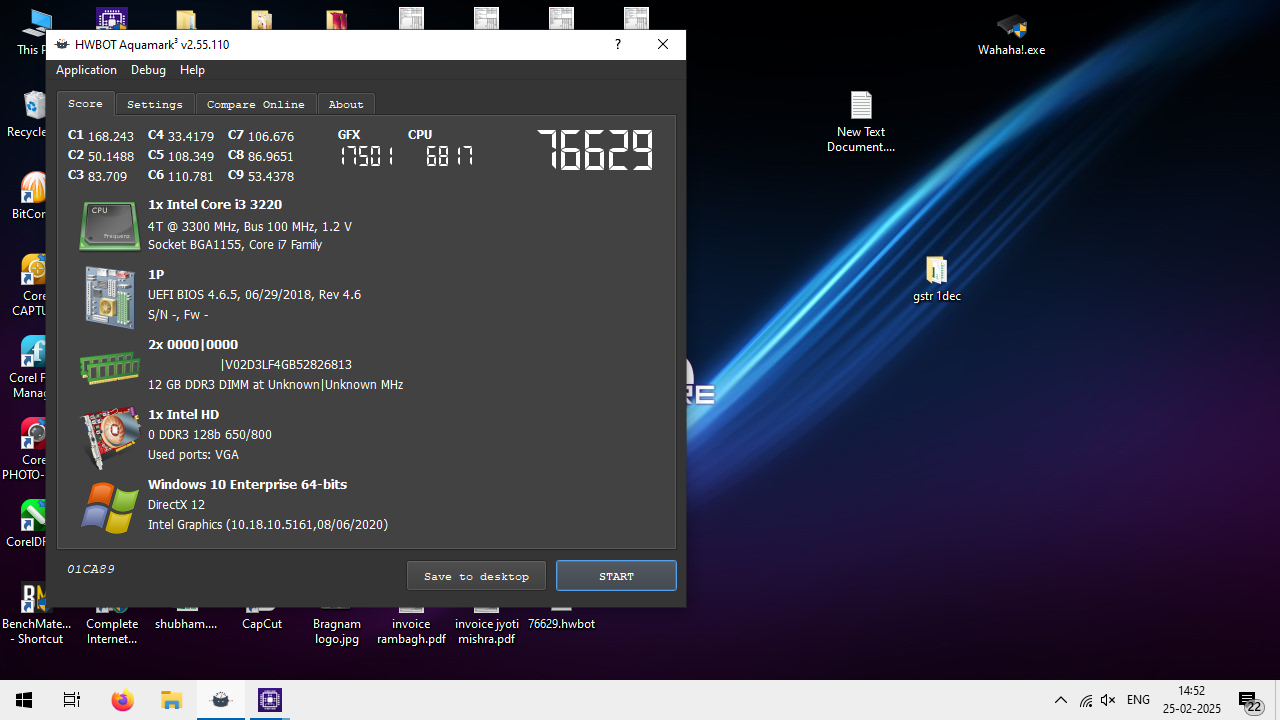The width and height of the screenshot is (1280, 720).
Task: Click the Aquamark title bar app icon
Action: pos(62,45)
